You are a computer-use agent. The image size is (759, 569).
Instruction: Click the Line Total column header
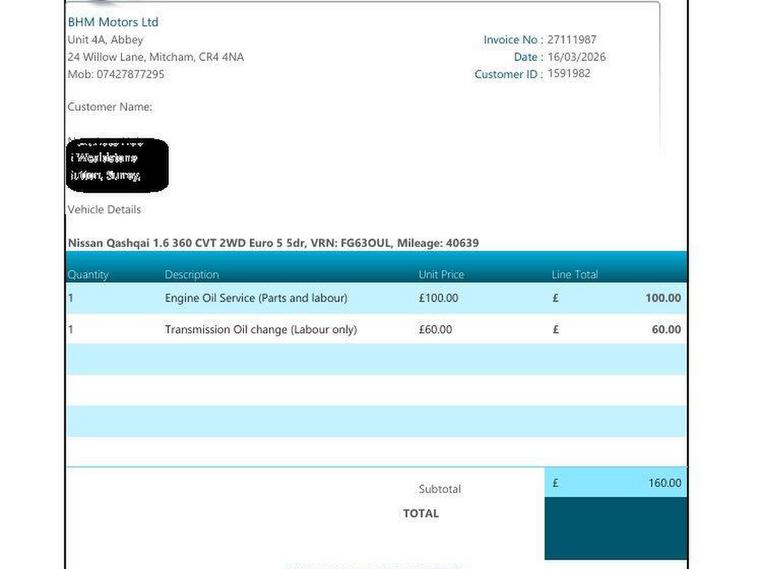(574, 275)
